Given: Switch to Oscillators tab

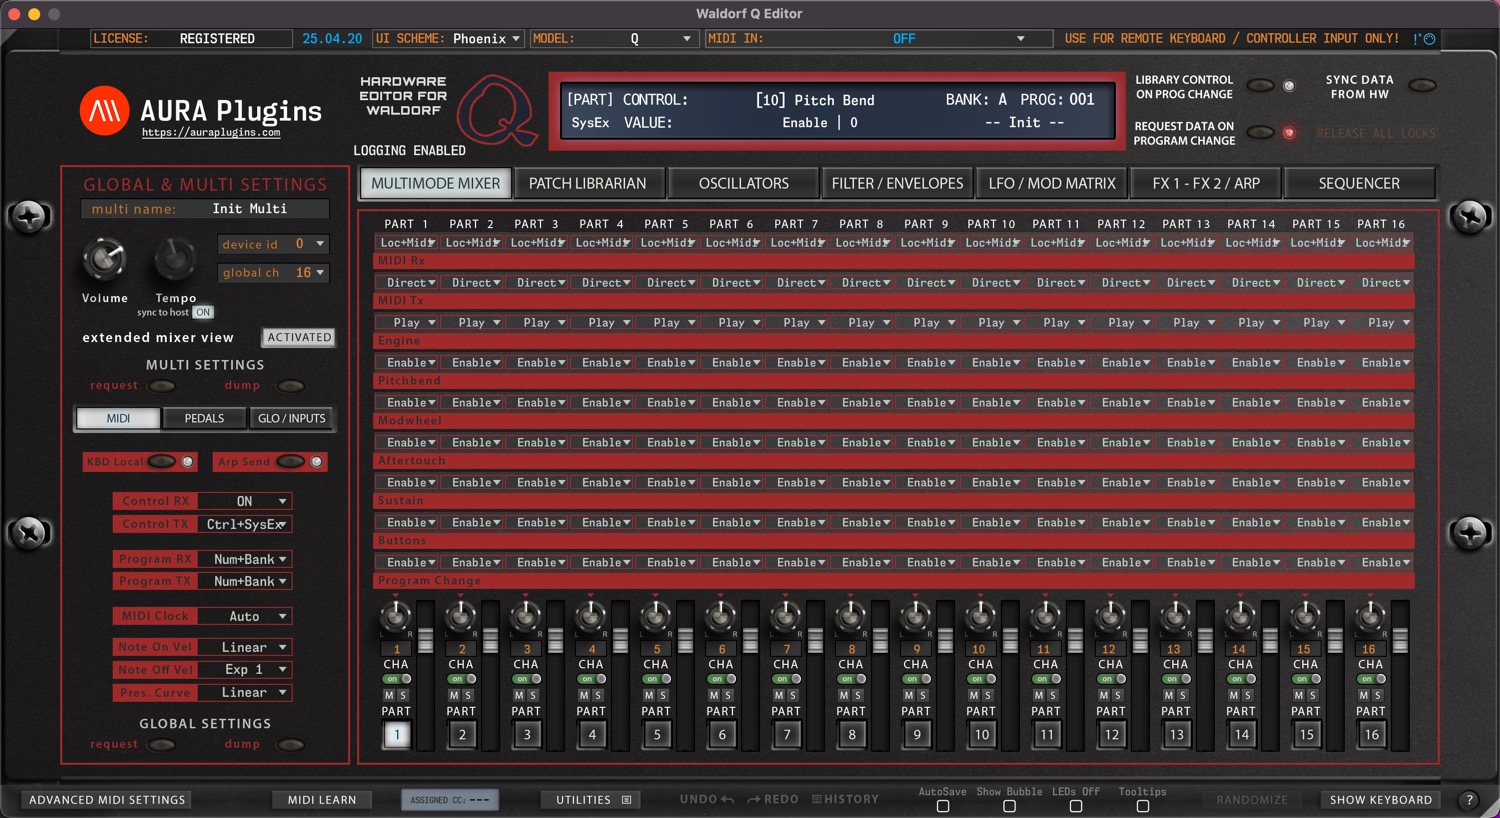Looking at the screenshot, I should point(744,184).
